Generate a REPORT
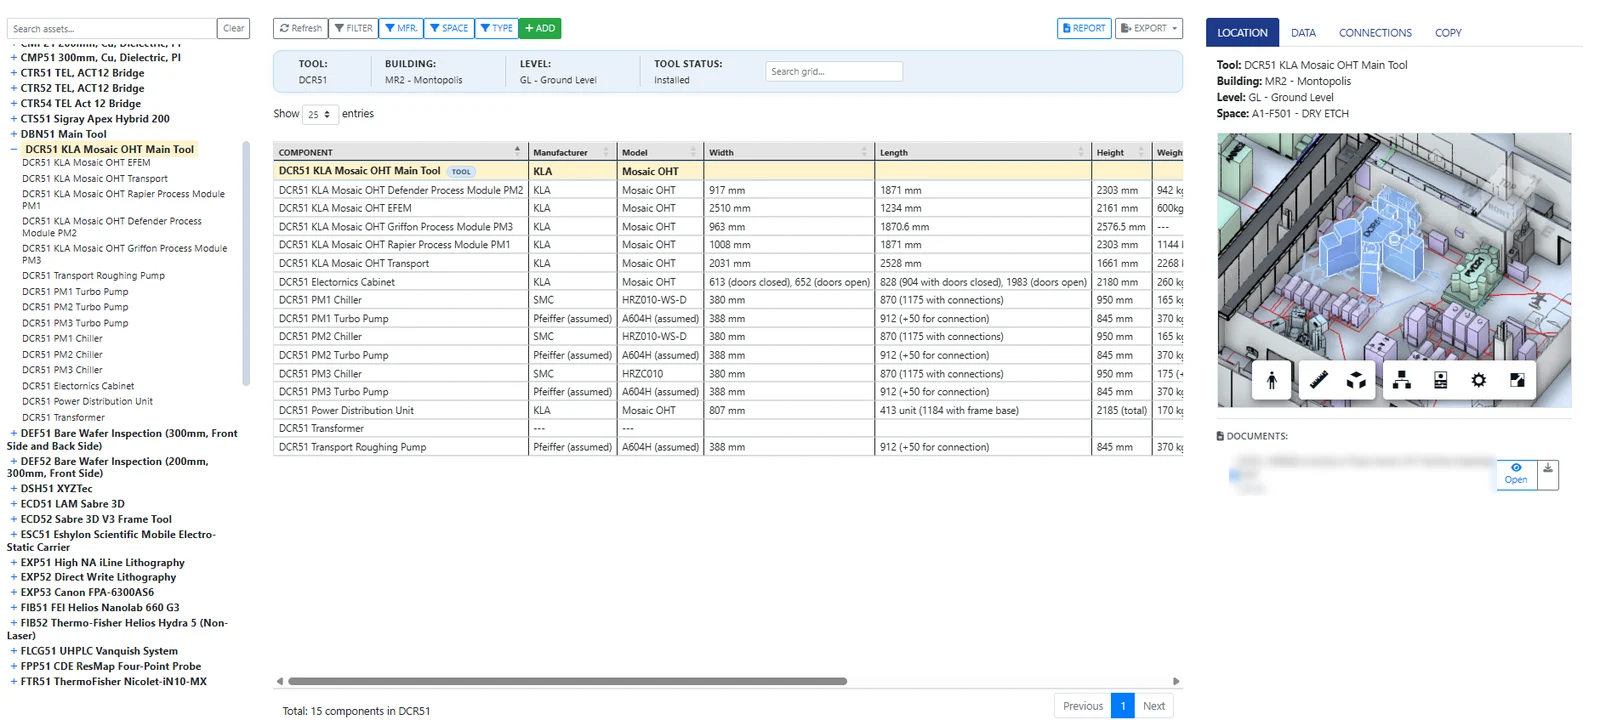 pyautogui.click(x=1084, y=28)
